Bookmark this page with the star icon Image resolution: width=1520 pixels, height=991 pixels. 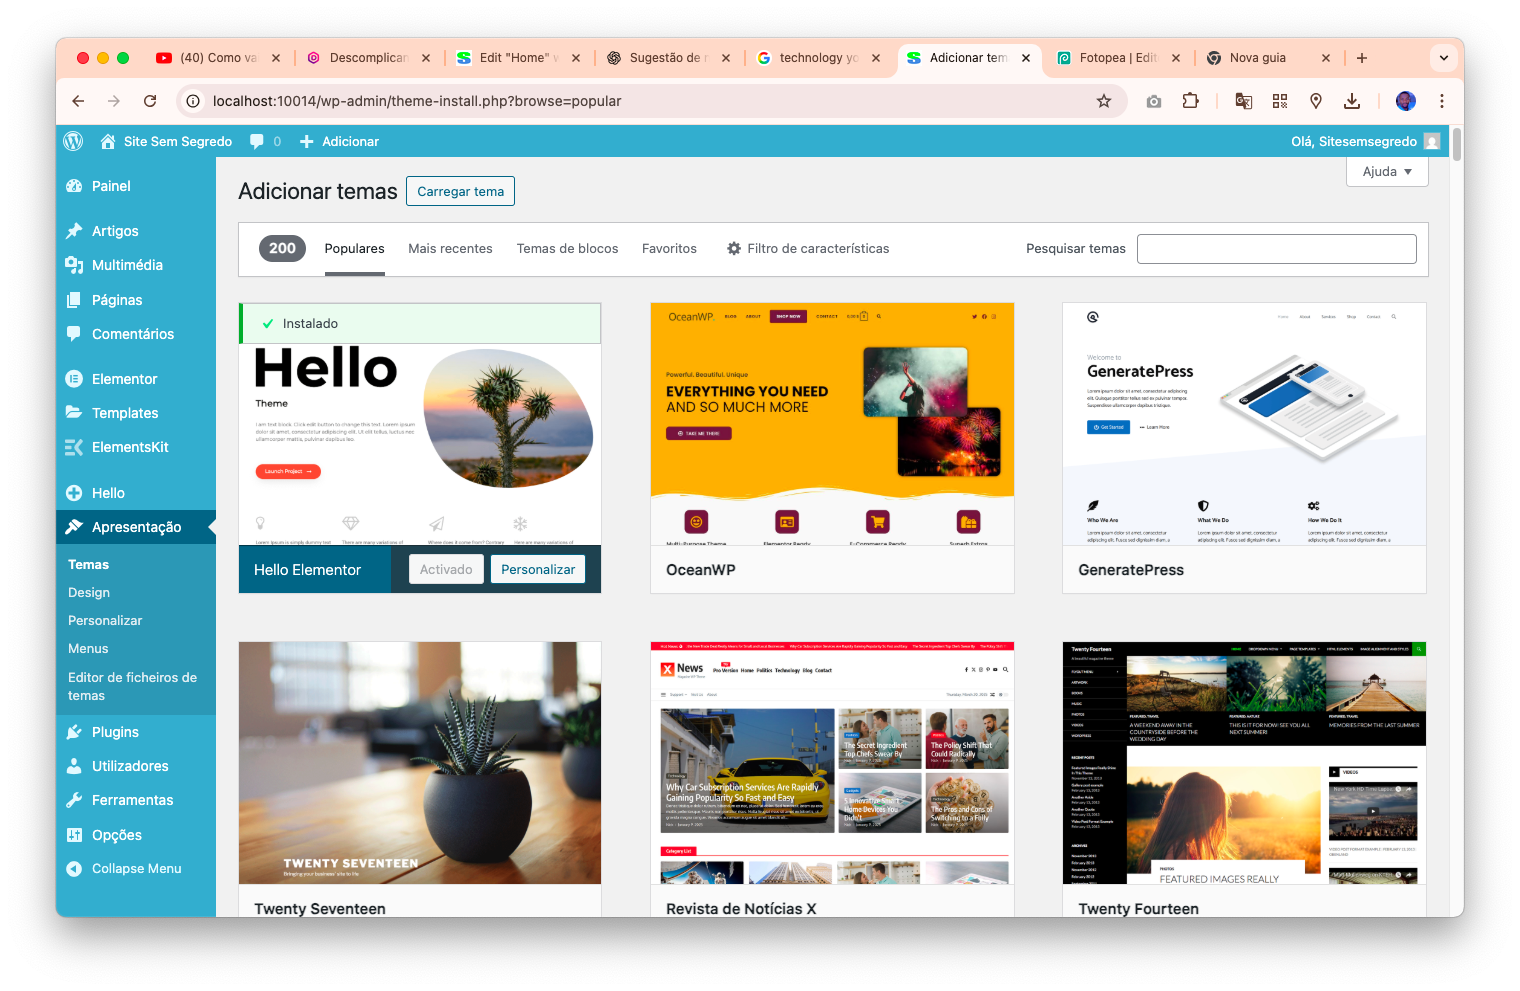tap(1103, 101)
